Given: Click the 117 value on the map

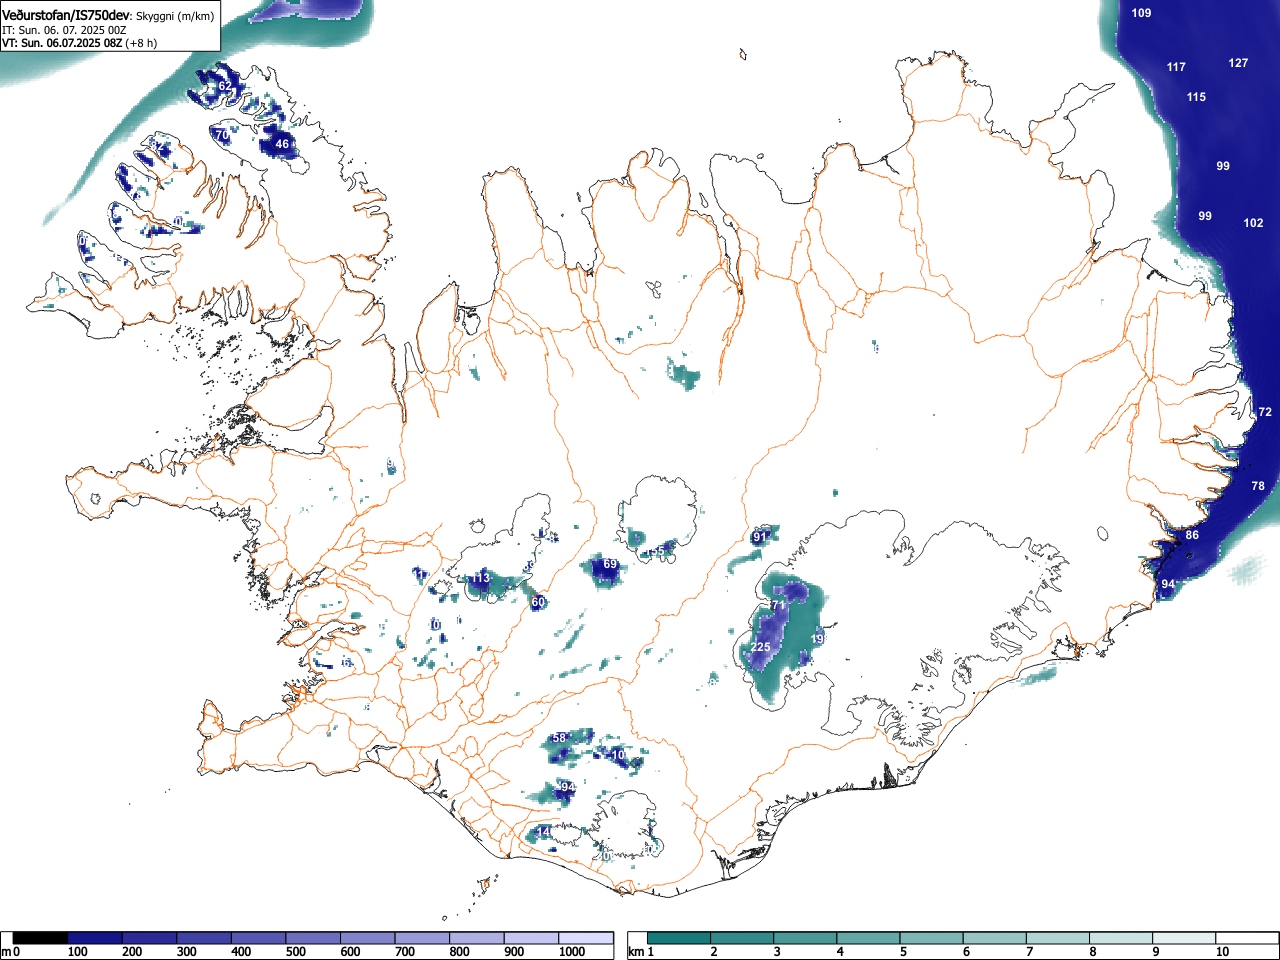Looking at the screenshot, I should pos(1176,67).
